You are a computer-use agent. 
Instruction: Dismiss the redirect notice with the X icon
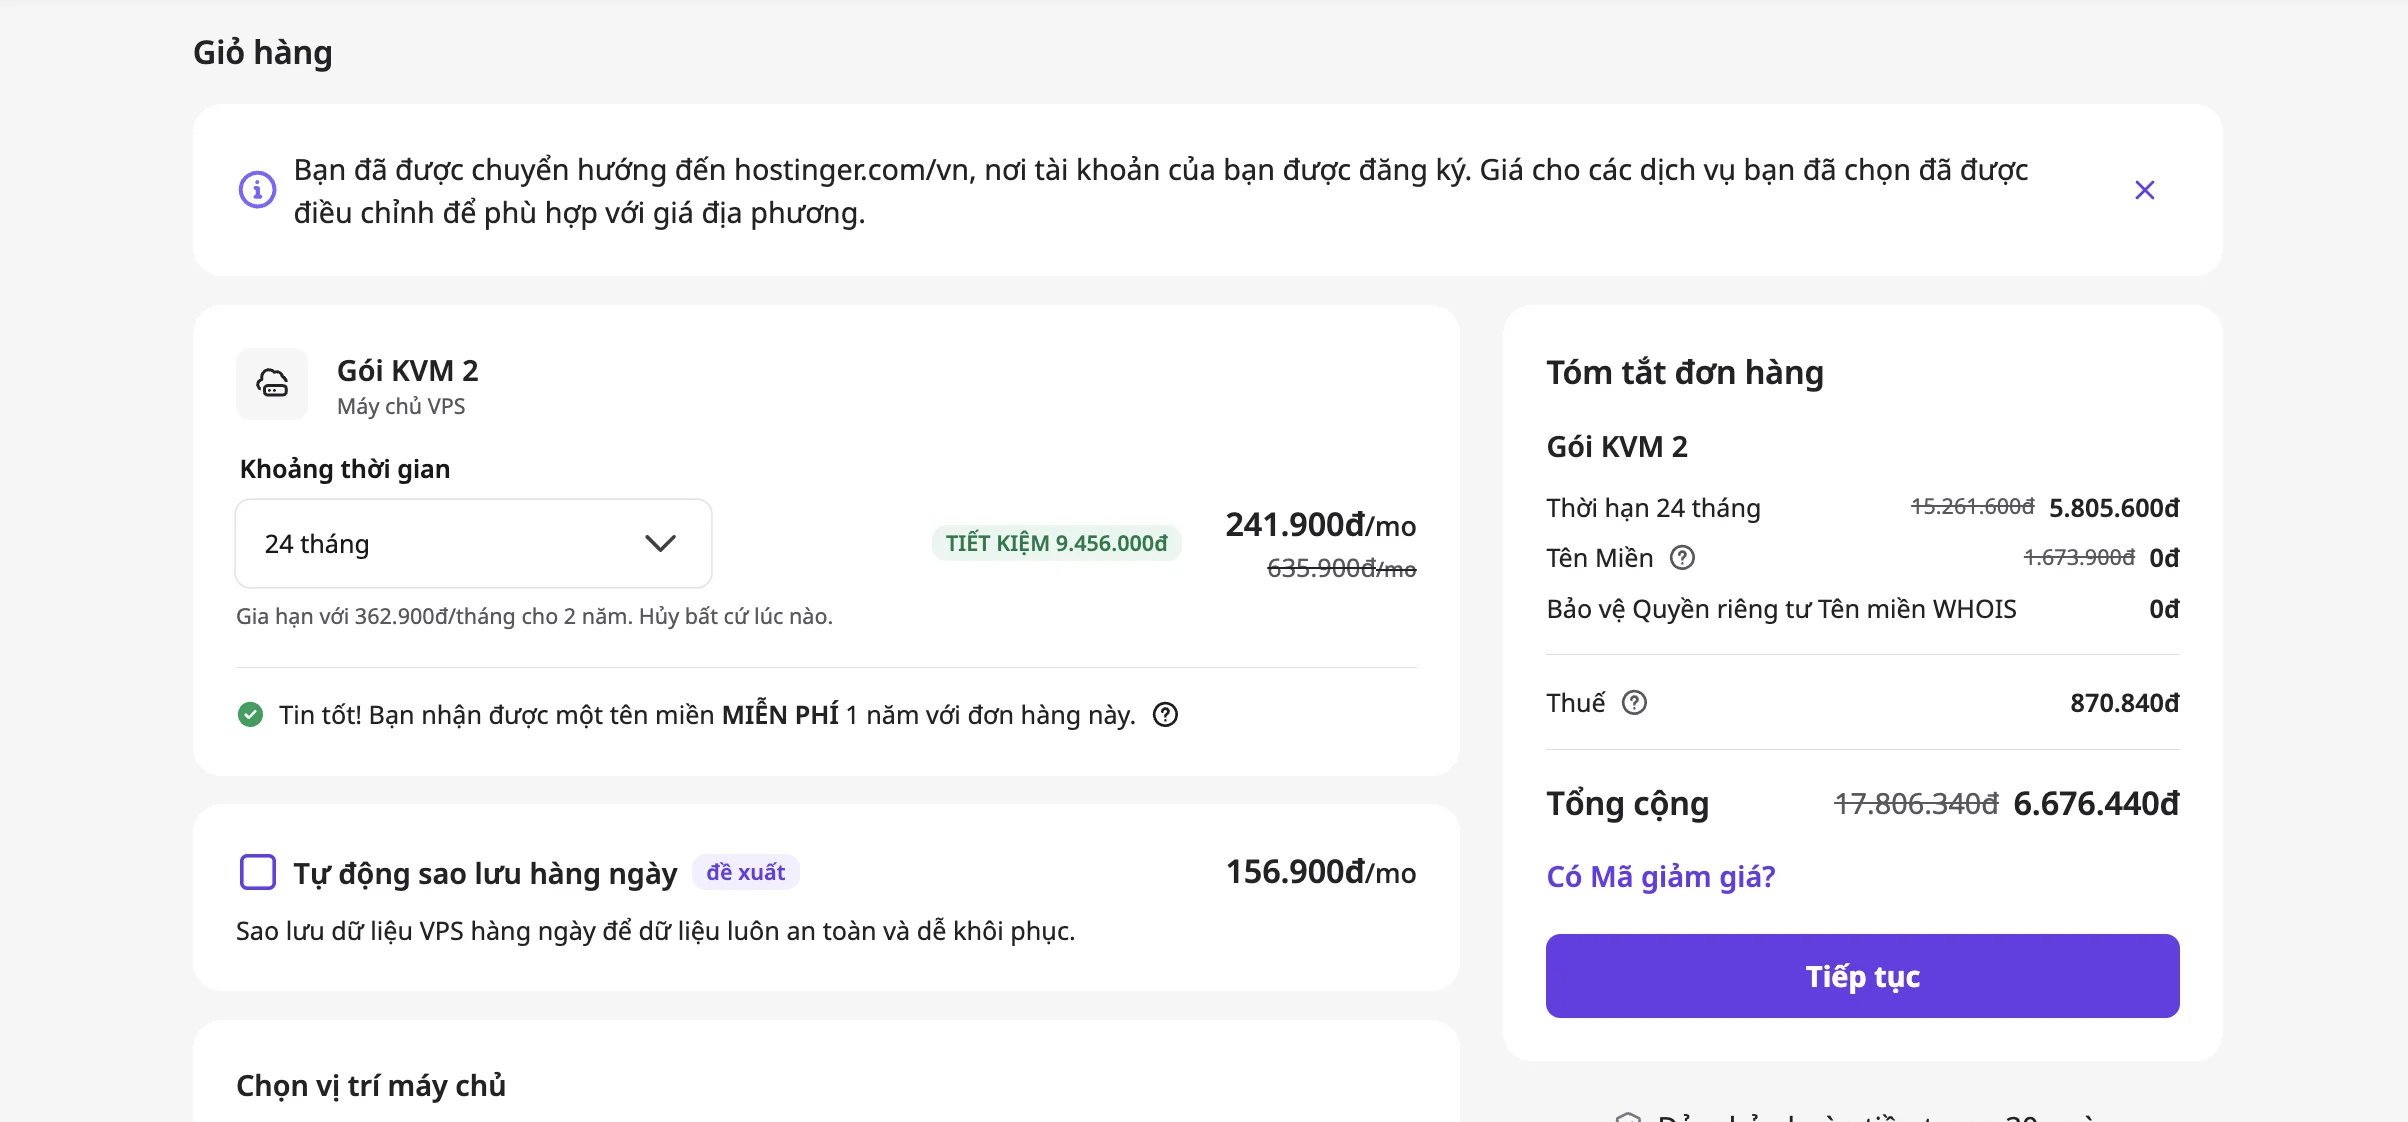pos(2144,190)
